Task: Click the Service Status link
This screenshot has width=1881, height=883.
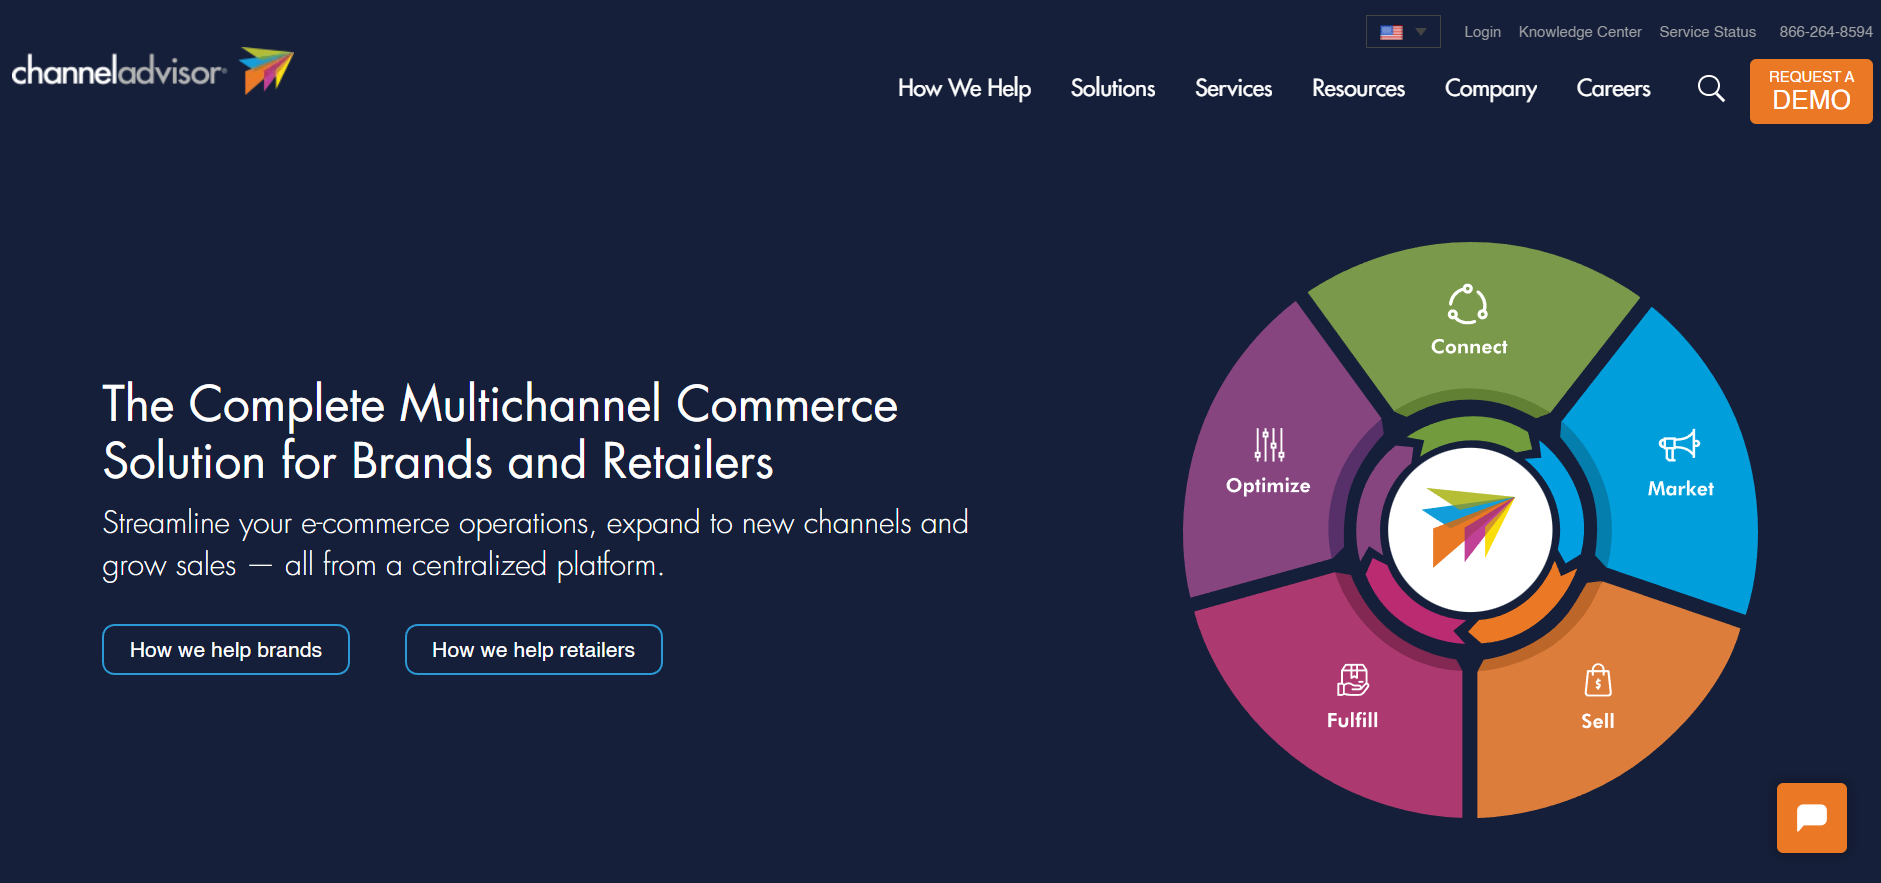Action: coord(1707,32)
